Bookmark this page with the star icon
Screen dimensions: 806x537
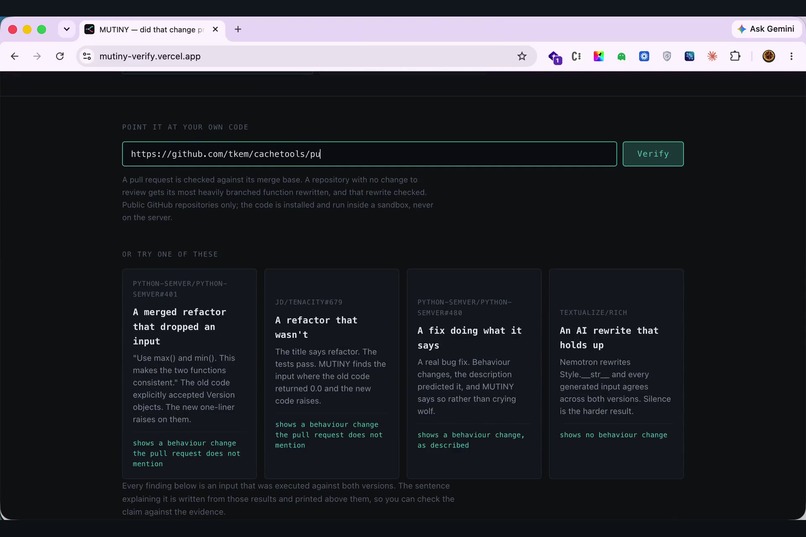522,56
